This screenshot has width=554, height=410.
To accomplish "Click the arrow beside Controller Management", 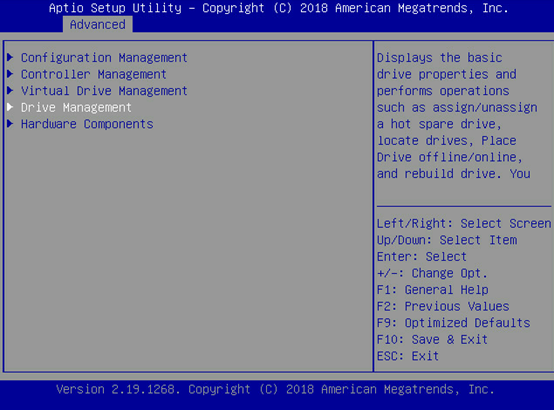I will coord(10,74).
